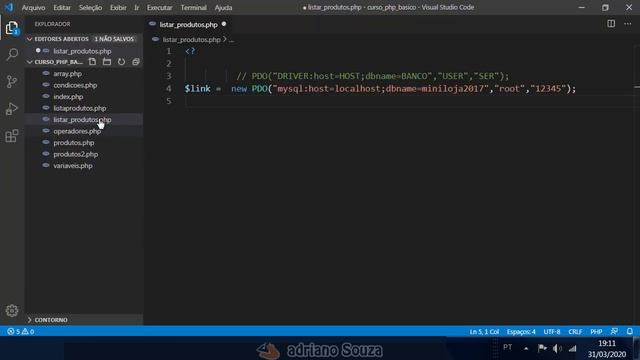Image resolution: width=640 pixels, height=360 pixels.
Task: Open the Editar menu
Action: tap(62, 7)
